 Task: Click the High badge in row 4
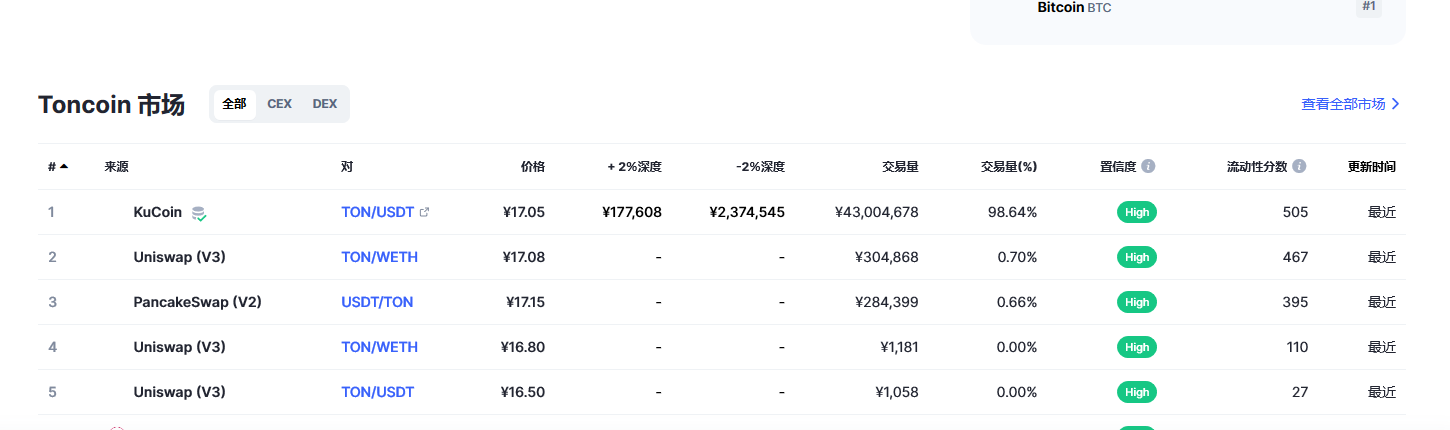1137,347
